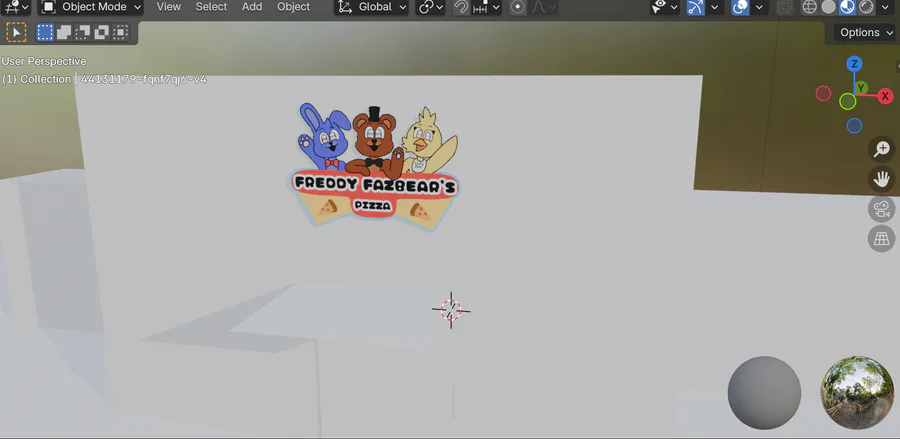Set selection mode to invert

102,33
